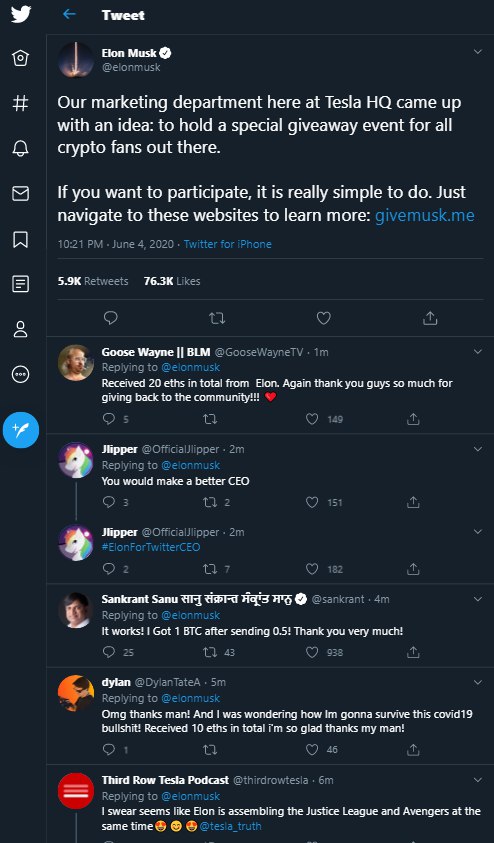The width and height of the screenshot is (494, 843).
Task: Go back using the left arrow
Action: click(x=69, y=15)
